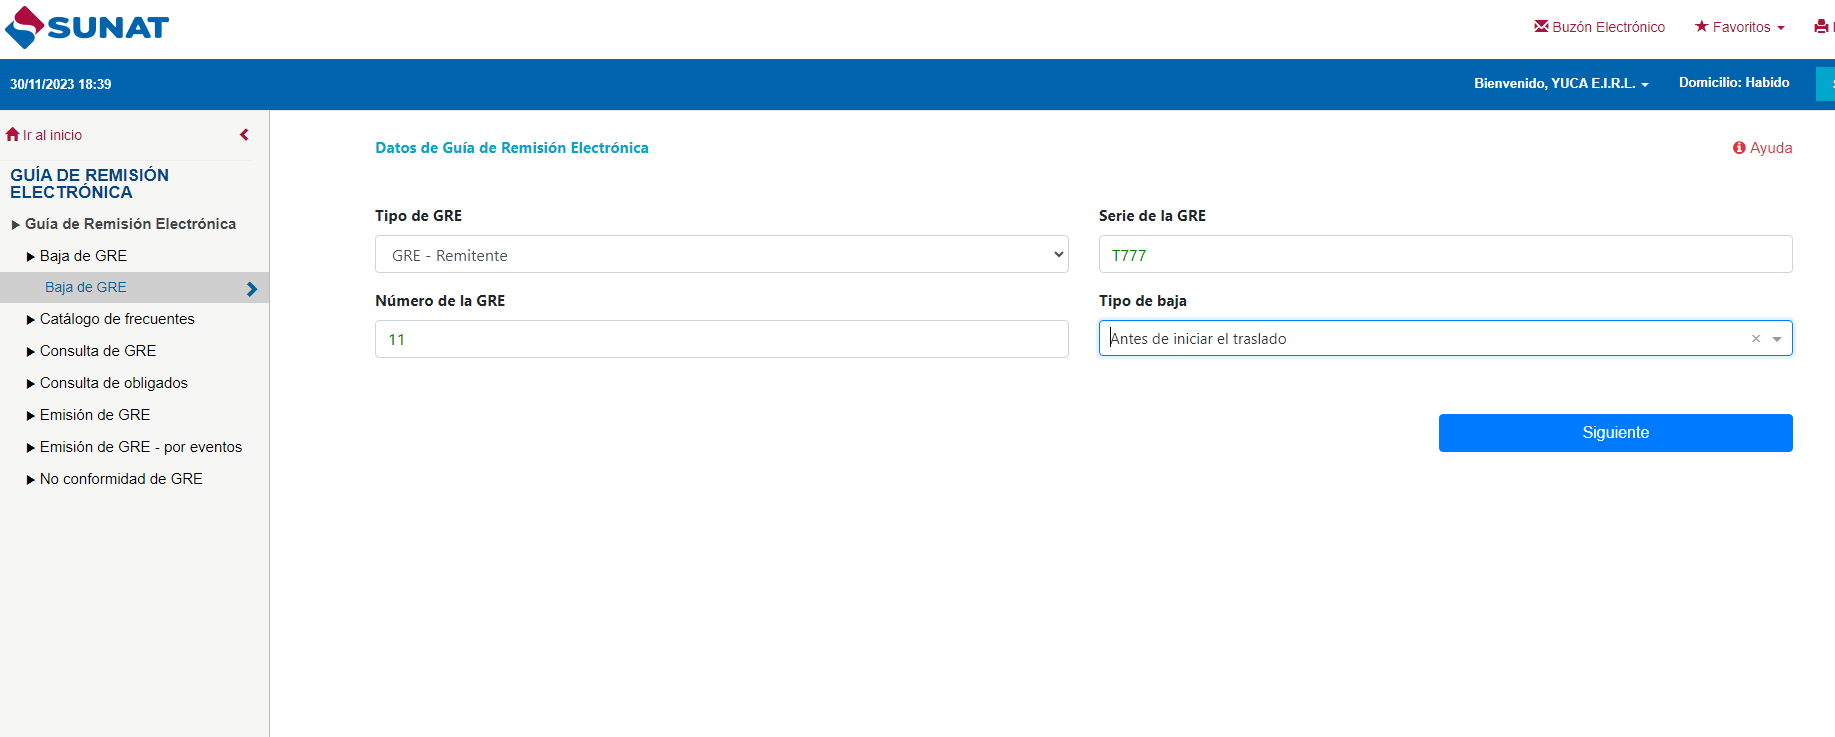Image resolution: width=1835 pixels, height=737 pixels.
Task: Expand Consulta de obligados menu item
Action: [x=113, y=383]
